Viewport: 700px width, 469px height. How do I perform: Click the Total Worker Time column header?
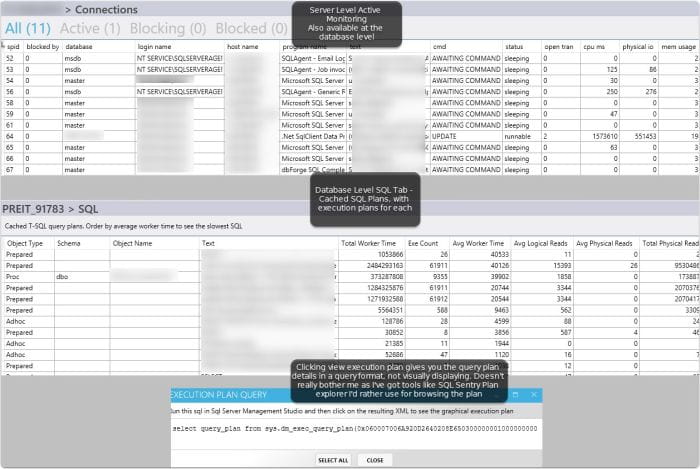pos(368,243)
